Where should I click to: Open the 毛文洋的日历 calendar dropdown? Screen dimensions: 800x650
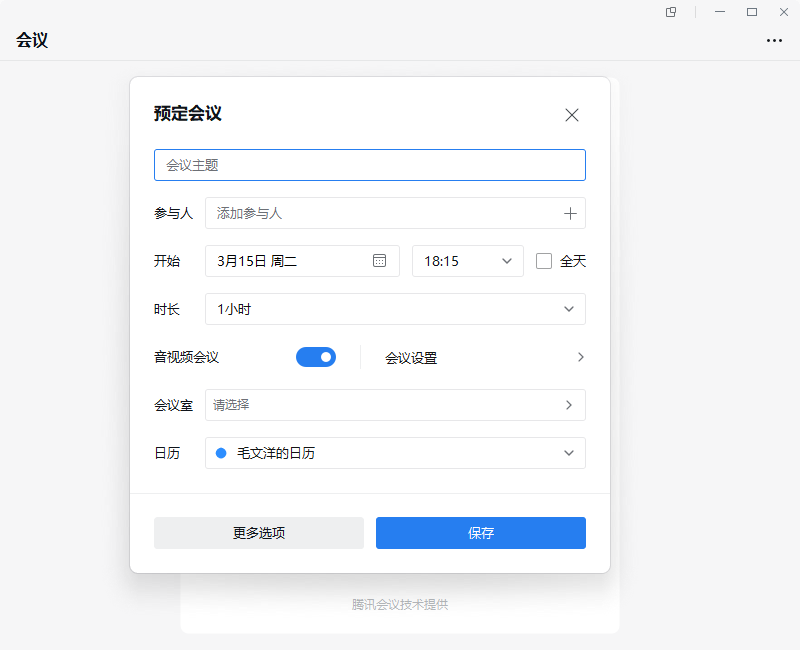tap(395, 453)
